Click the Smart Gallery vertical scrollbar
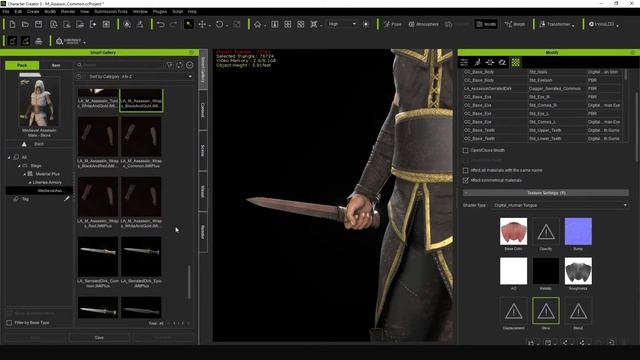 tap(189, 282)
